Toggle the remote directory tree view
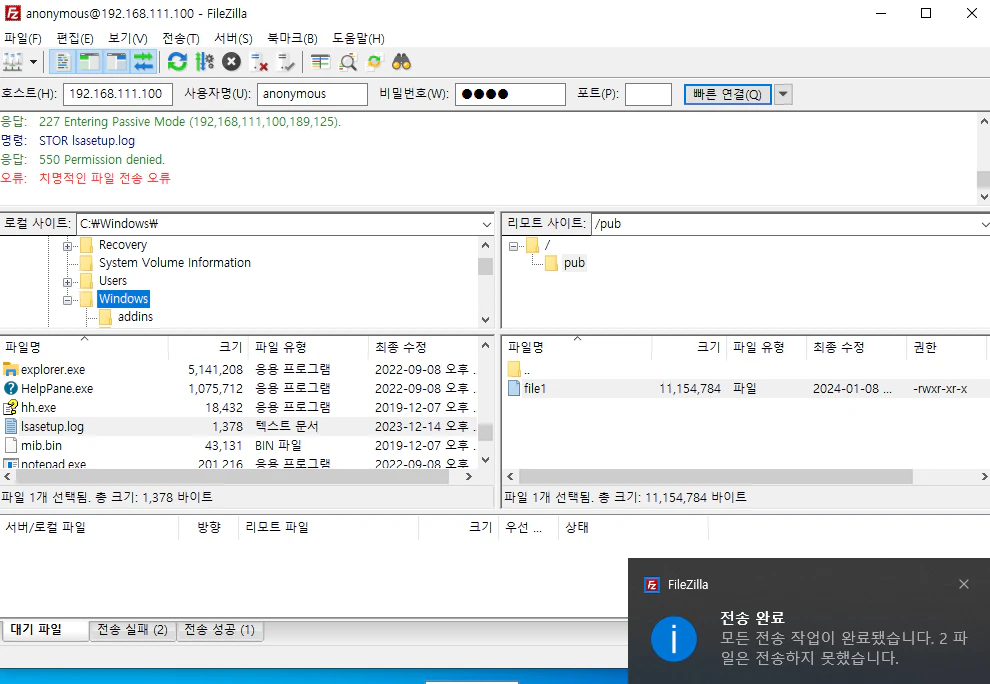990x684 pixels. (117, 62)
